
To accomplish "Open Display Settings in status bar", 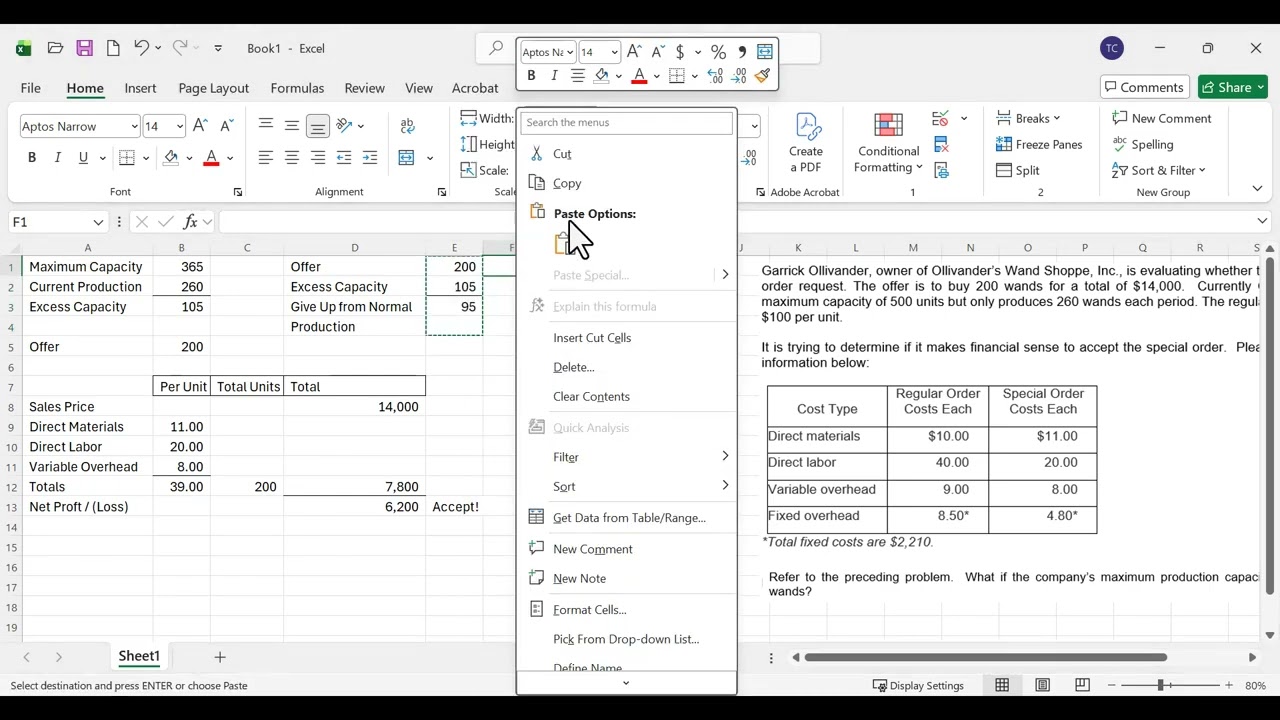I will (x=918, y=685).
